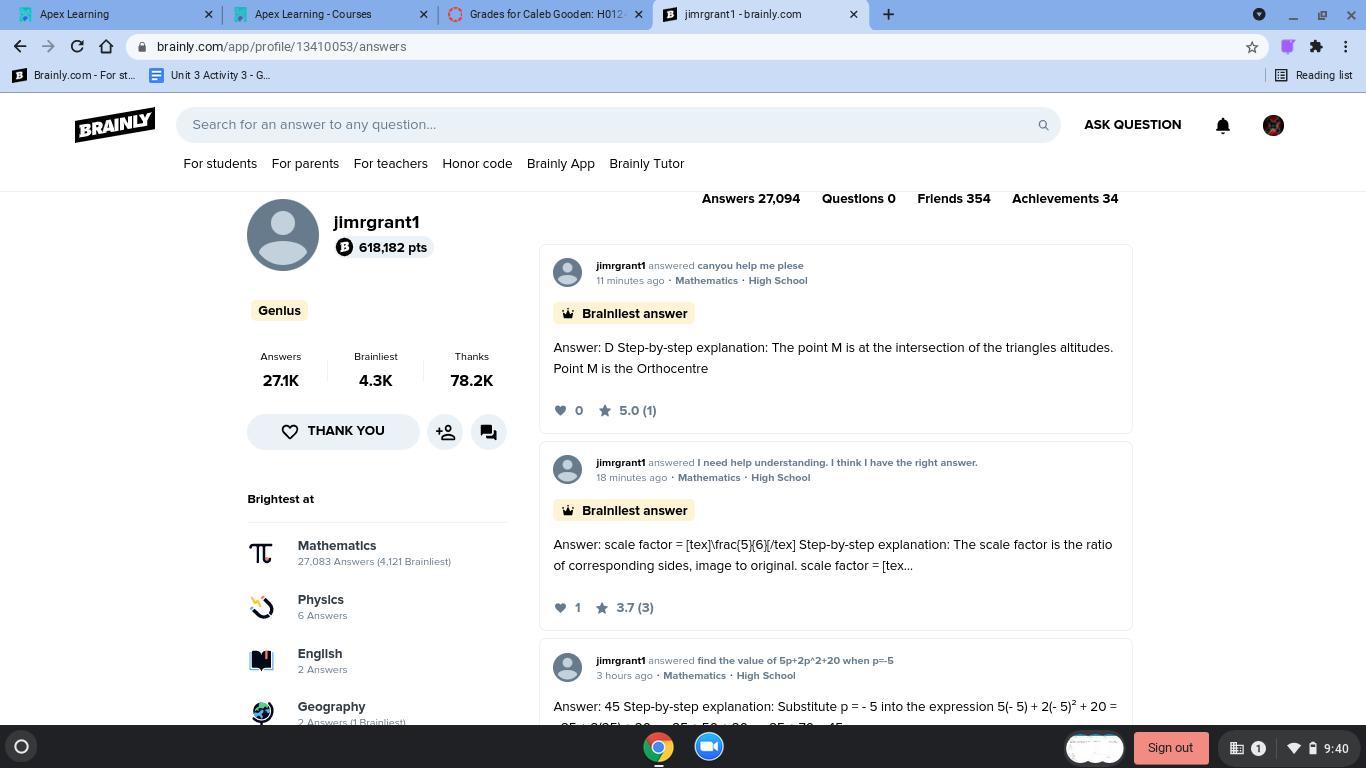Open the 'find the value of 5p+2p^2+20' question
Image resolution: width=1366 pixels, height=768 pixels.
point(795,661)
